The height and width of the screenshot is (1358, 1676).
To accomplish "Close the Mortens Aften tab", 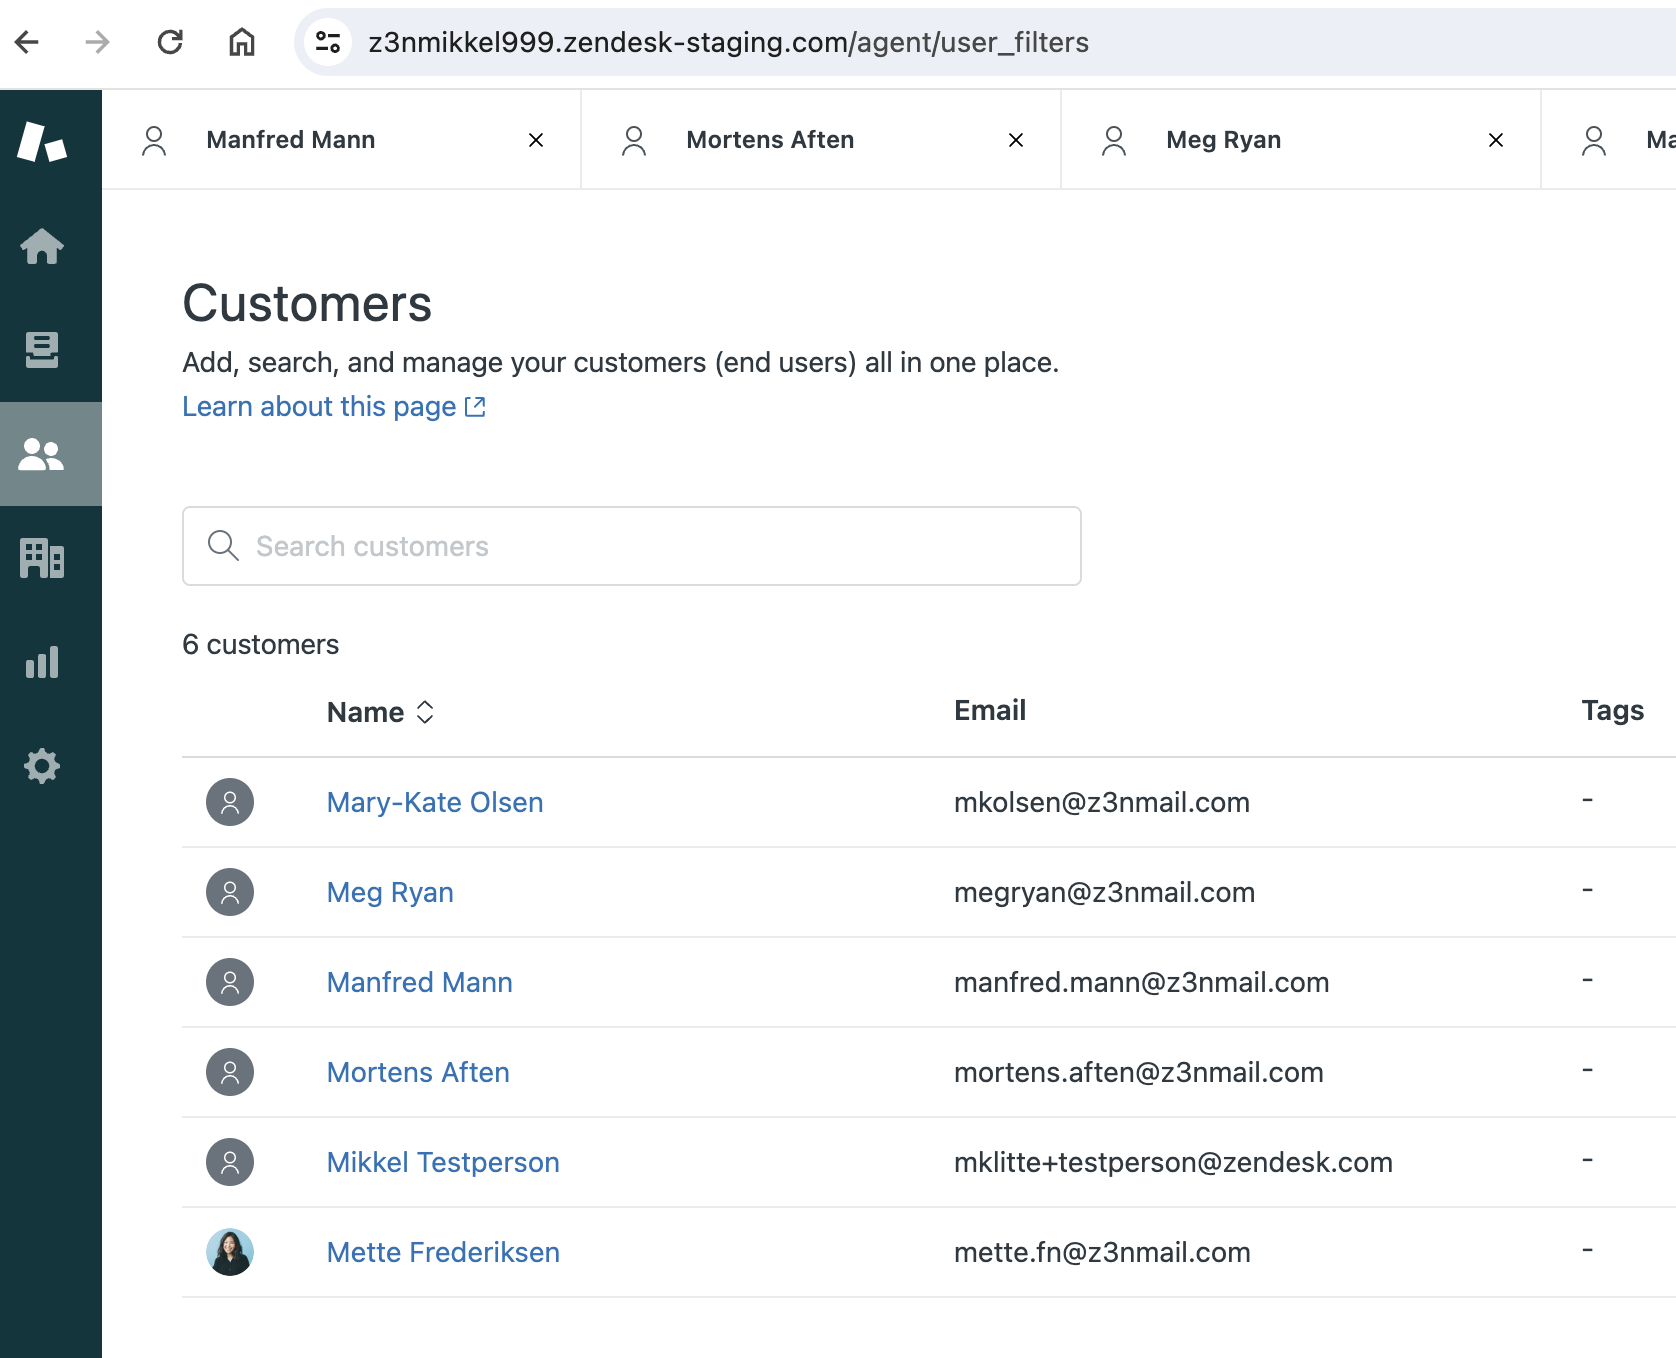I will 1016,140.
